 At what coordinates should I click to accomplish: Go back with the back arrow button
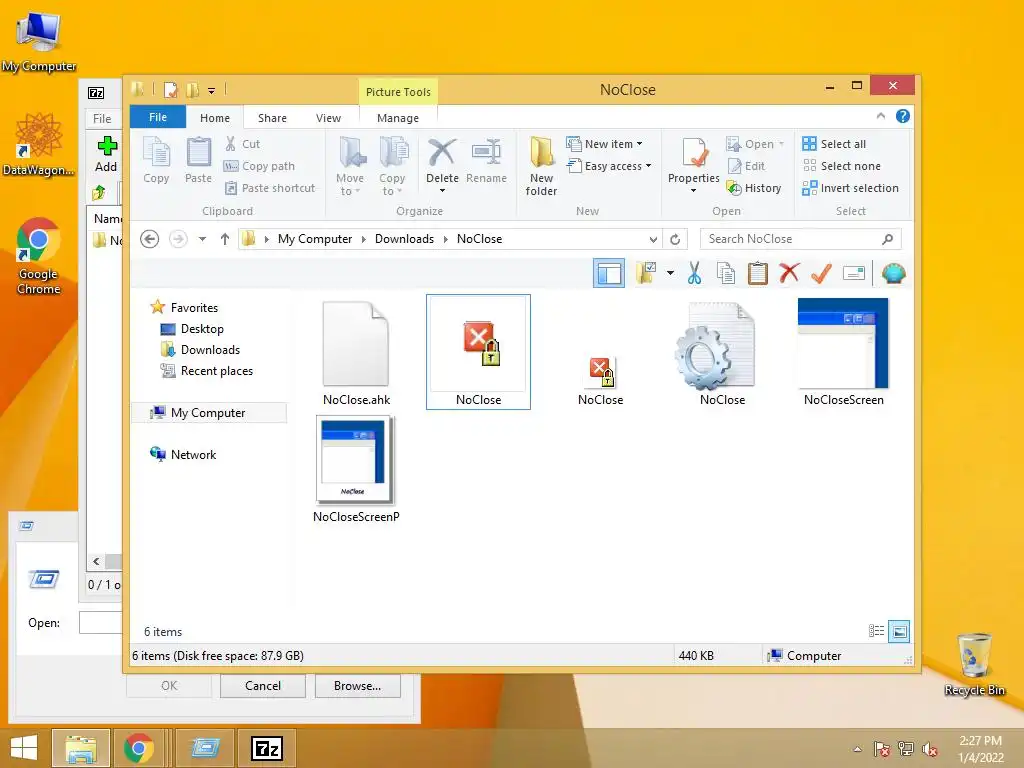pos(150,239)
